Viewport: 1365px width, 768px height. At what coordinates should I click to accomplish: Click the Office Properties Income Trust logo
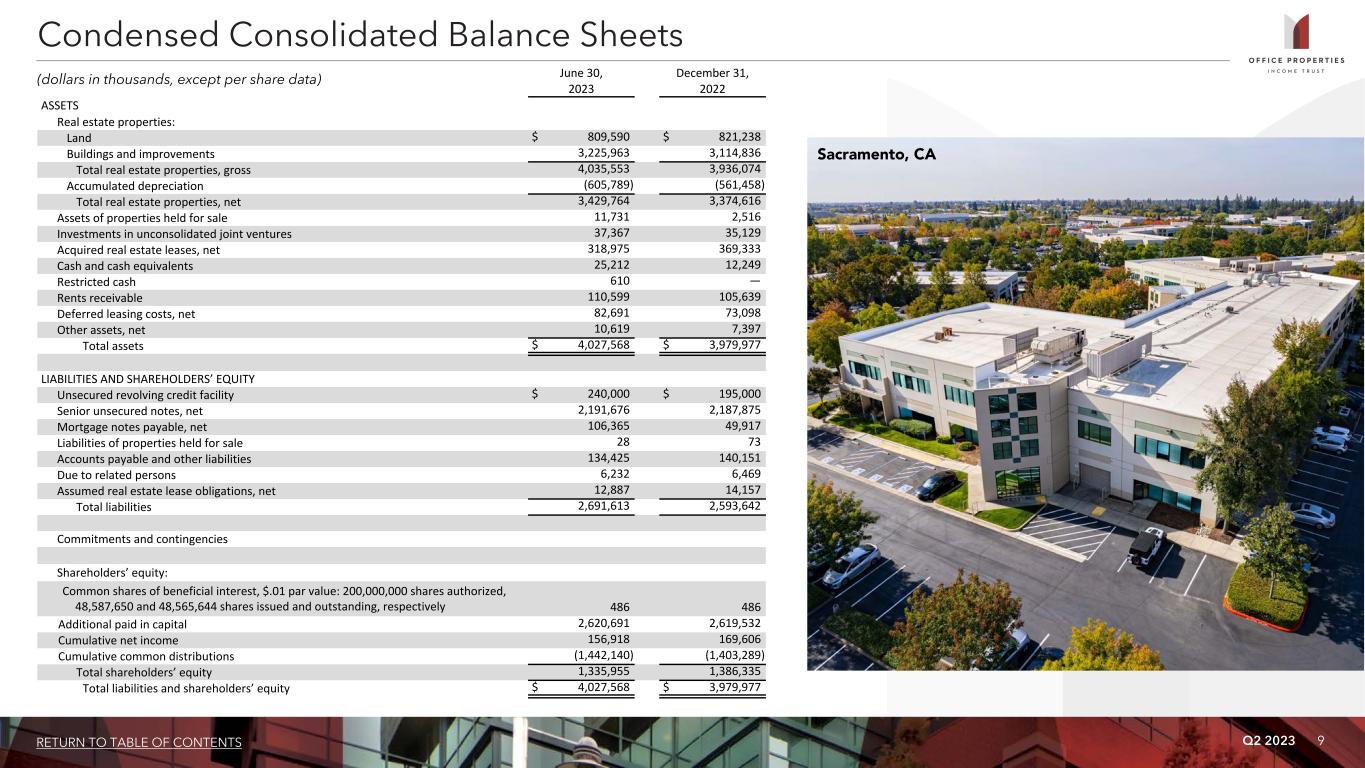[x=1295, y=43]
